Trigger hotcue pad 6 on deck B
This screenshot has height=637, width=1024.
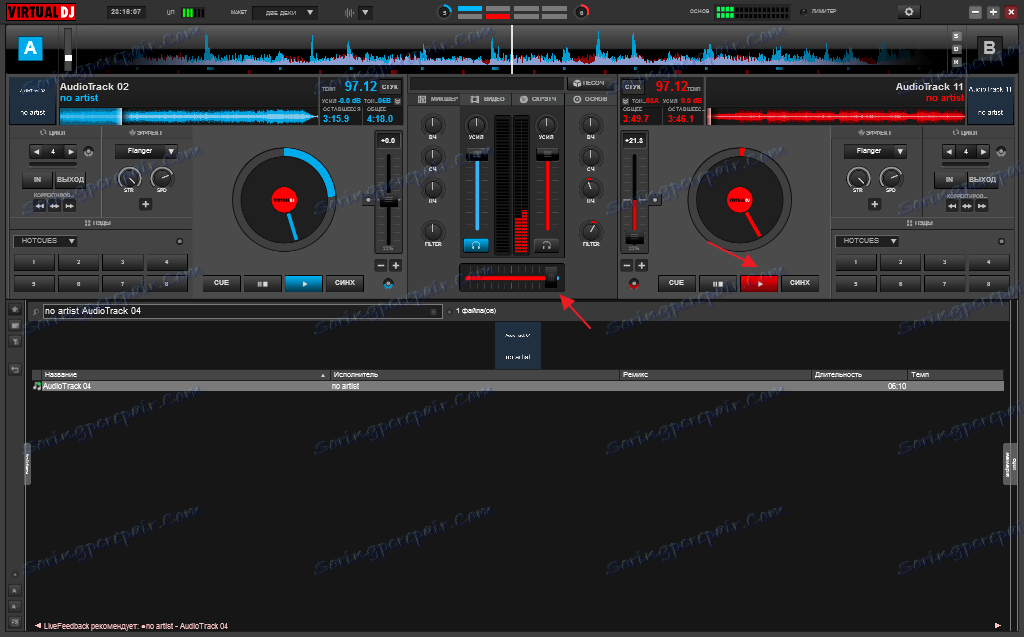(900, 284)
